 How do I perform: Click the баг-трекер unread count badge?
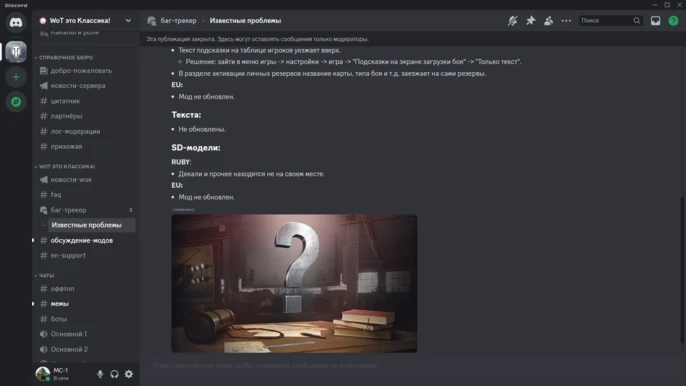tap(130, 210)
